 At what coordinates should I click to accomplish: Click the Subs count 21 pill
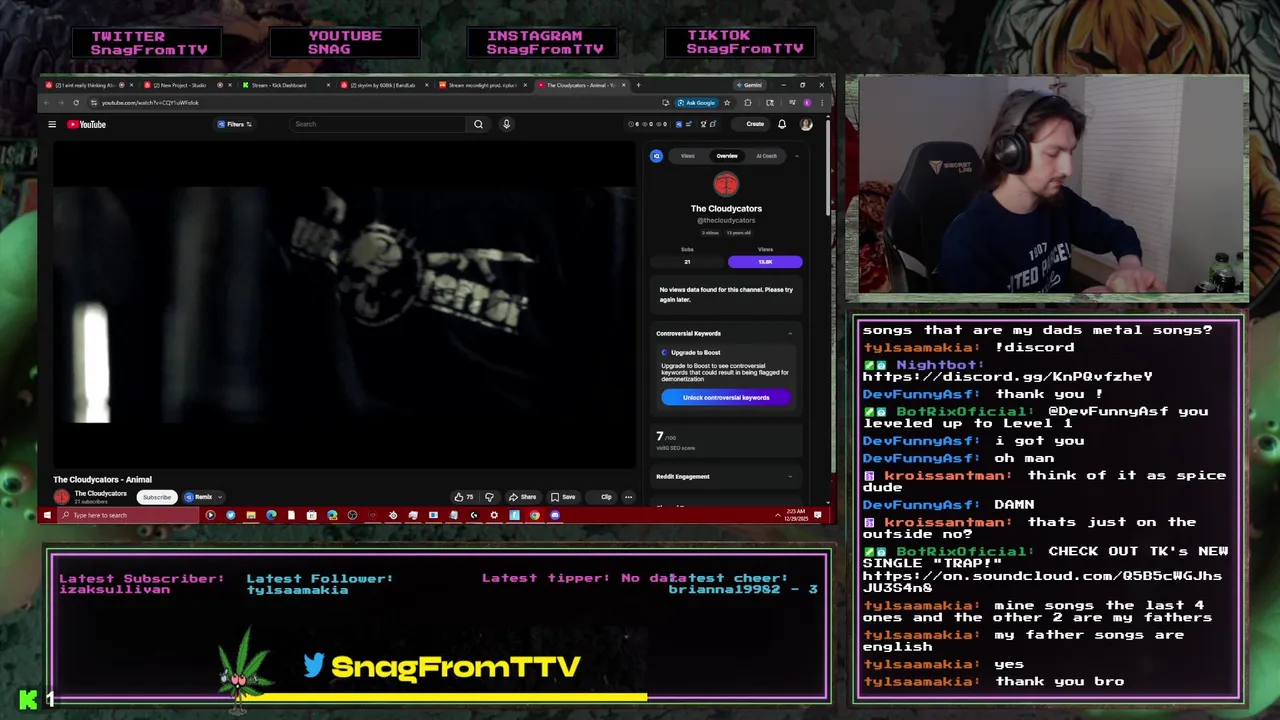[687, 262]
